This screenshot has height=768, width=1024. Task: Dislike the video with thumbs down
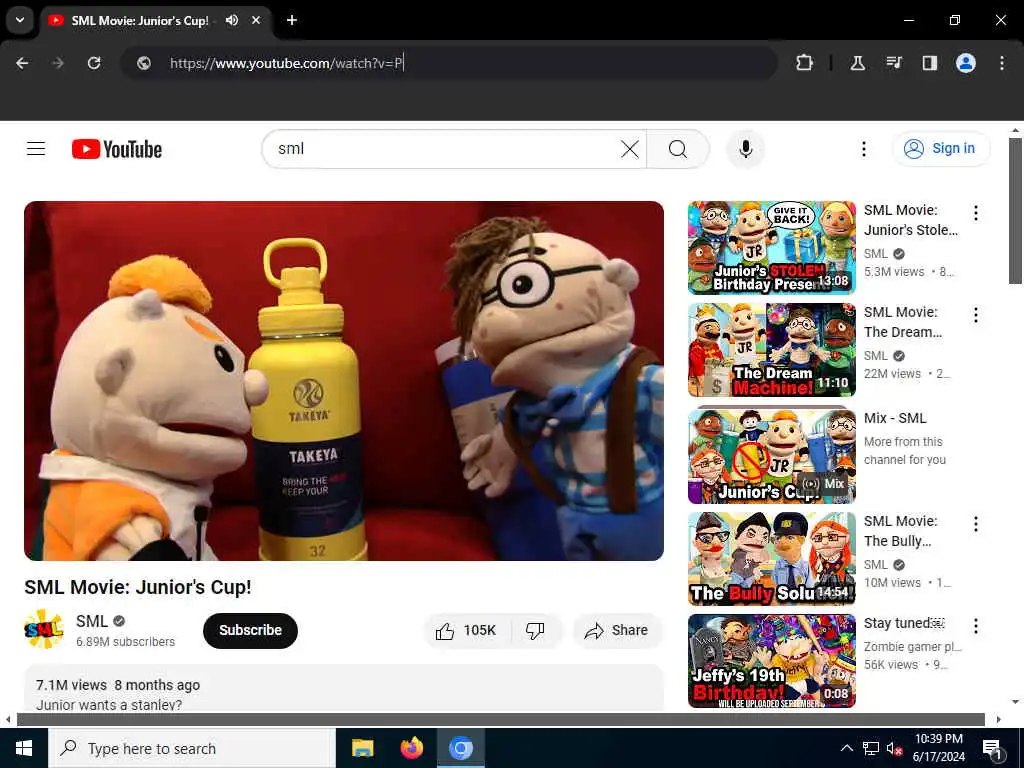pos(535,630)
